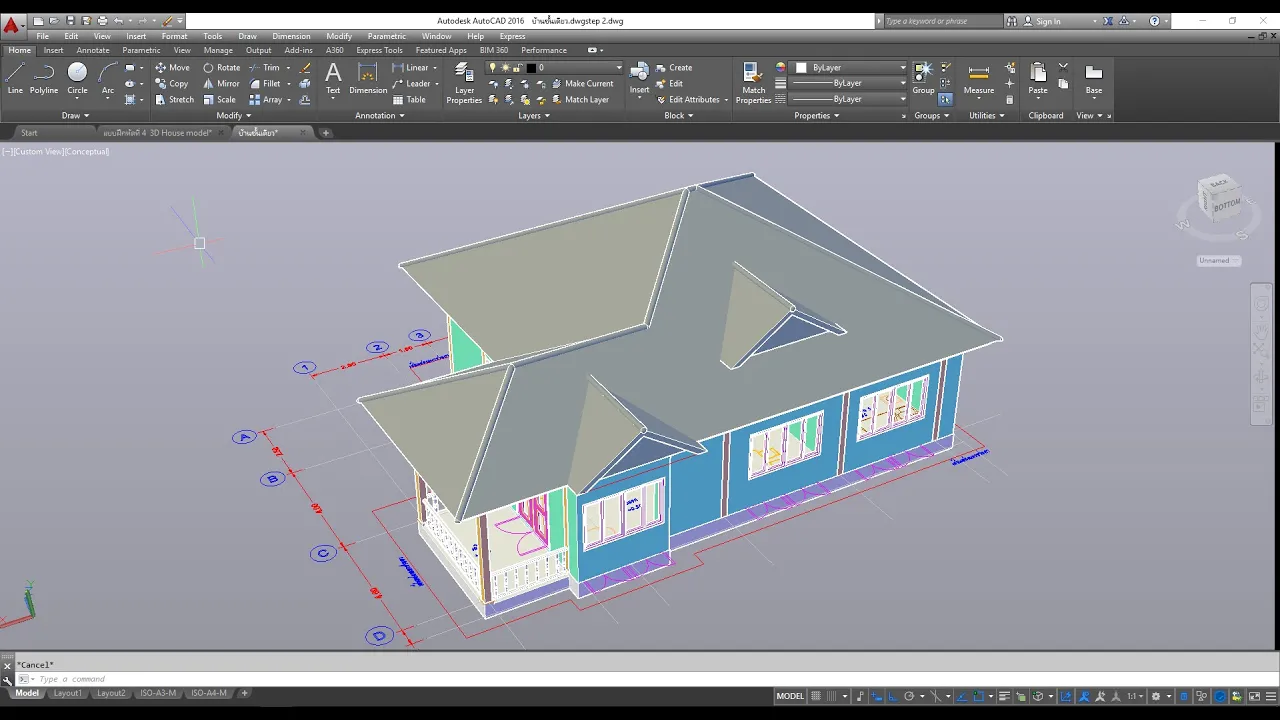Activate the Arc tool

click(x=108, y=78)
